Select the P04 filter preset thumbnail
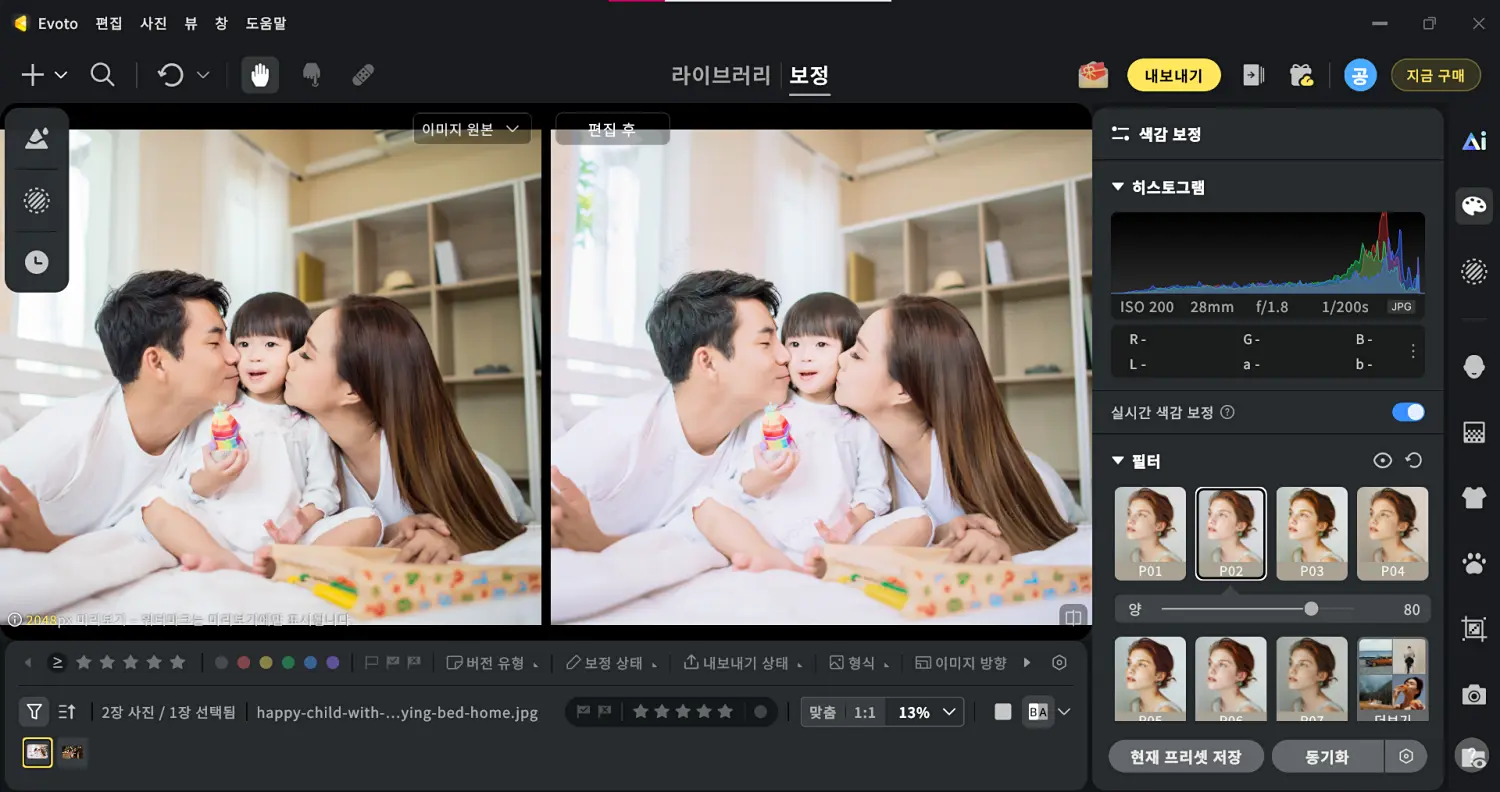Screen dimensions: 1500x792 tap(1392, 533)
